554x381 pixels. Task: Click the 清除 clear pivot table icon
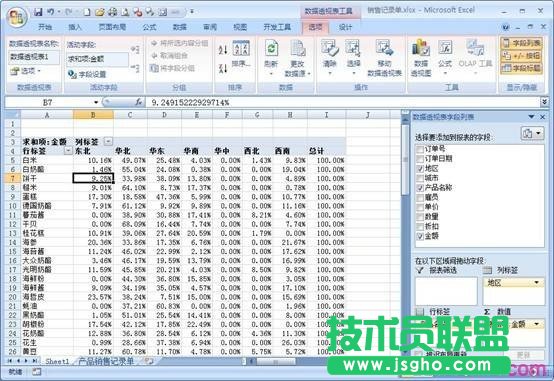pyautogui.click(x=330, y=57)
